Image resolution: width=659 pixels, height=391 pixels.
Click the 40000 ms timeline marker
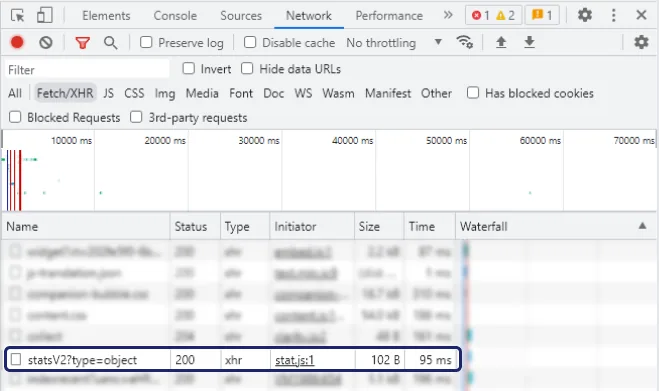[x=353, y=140]
